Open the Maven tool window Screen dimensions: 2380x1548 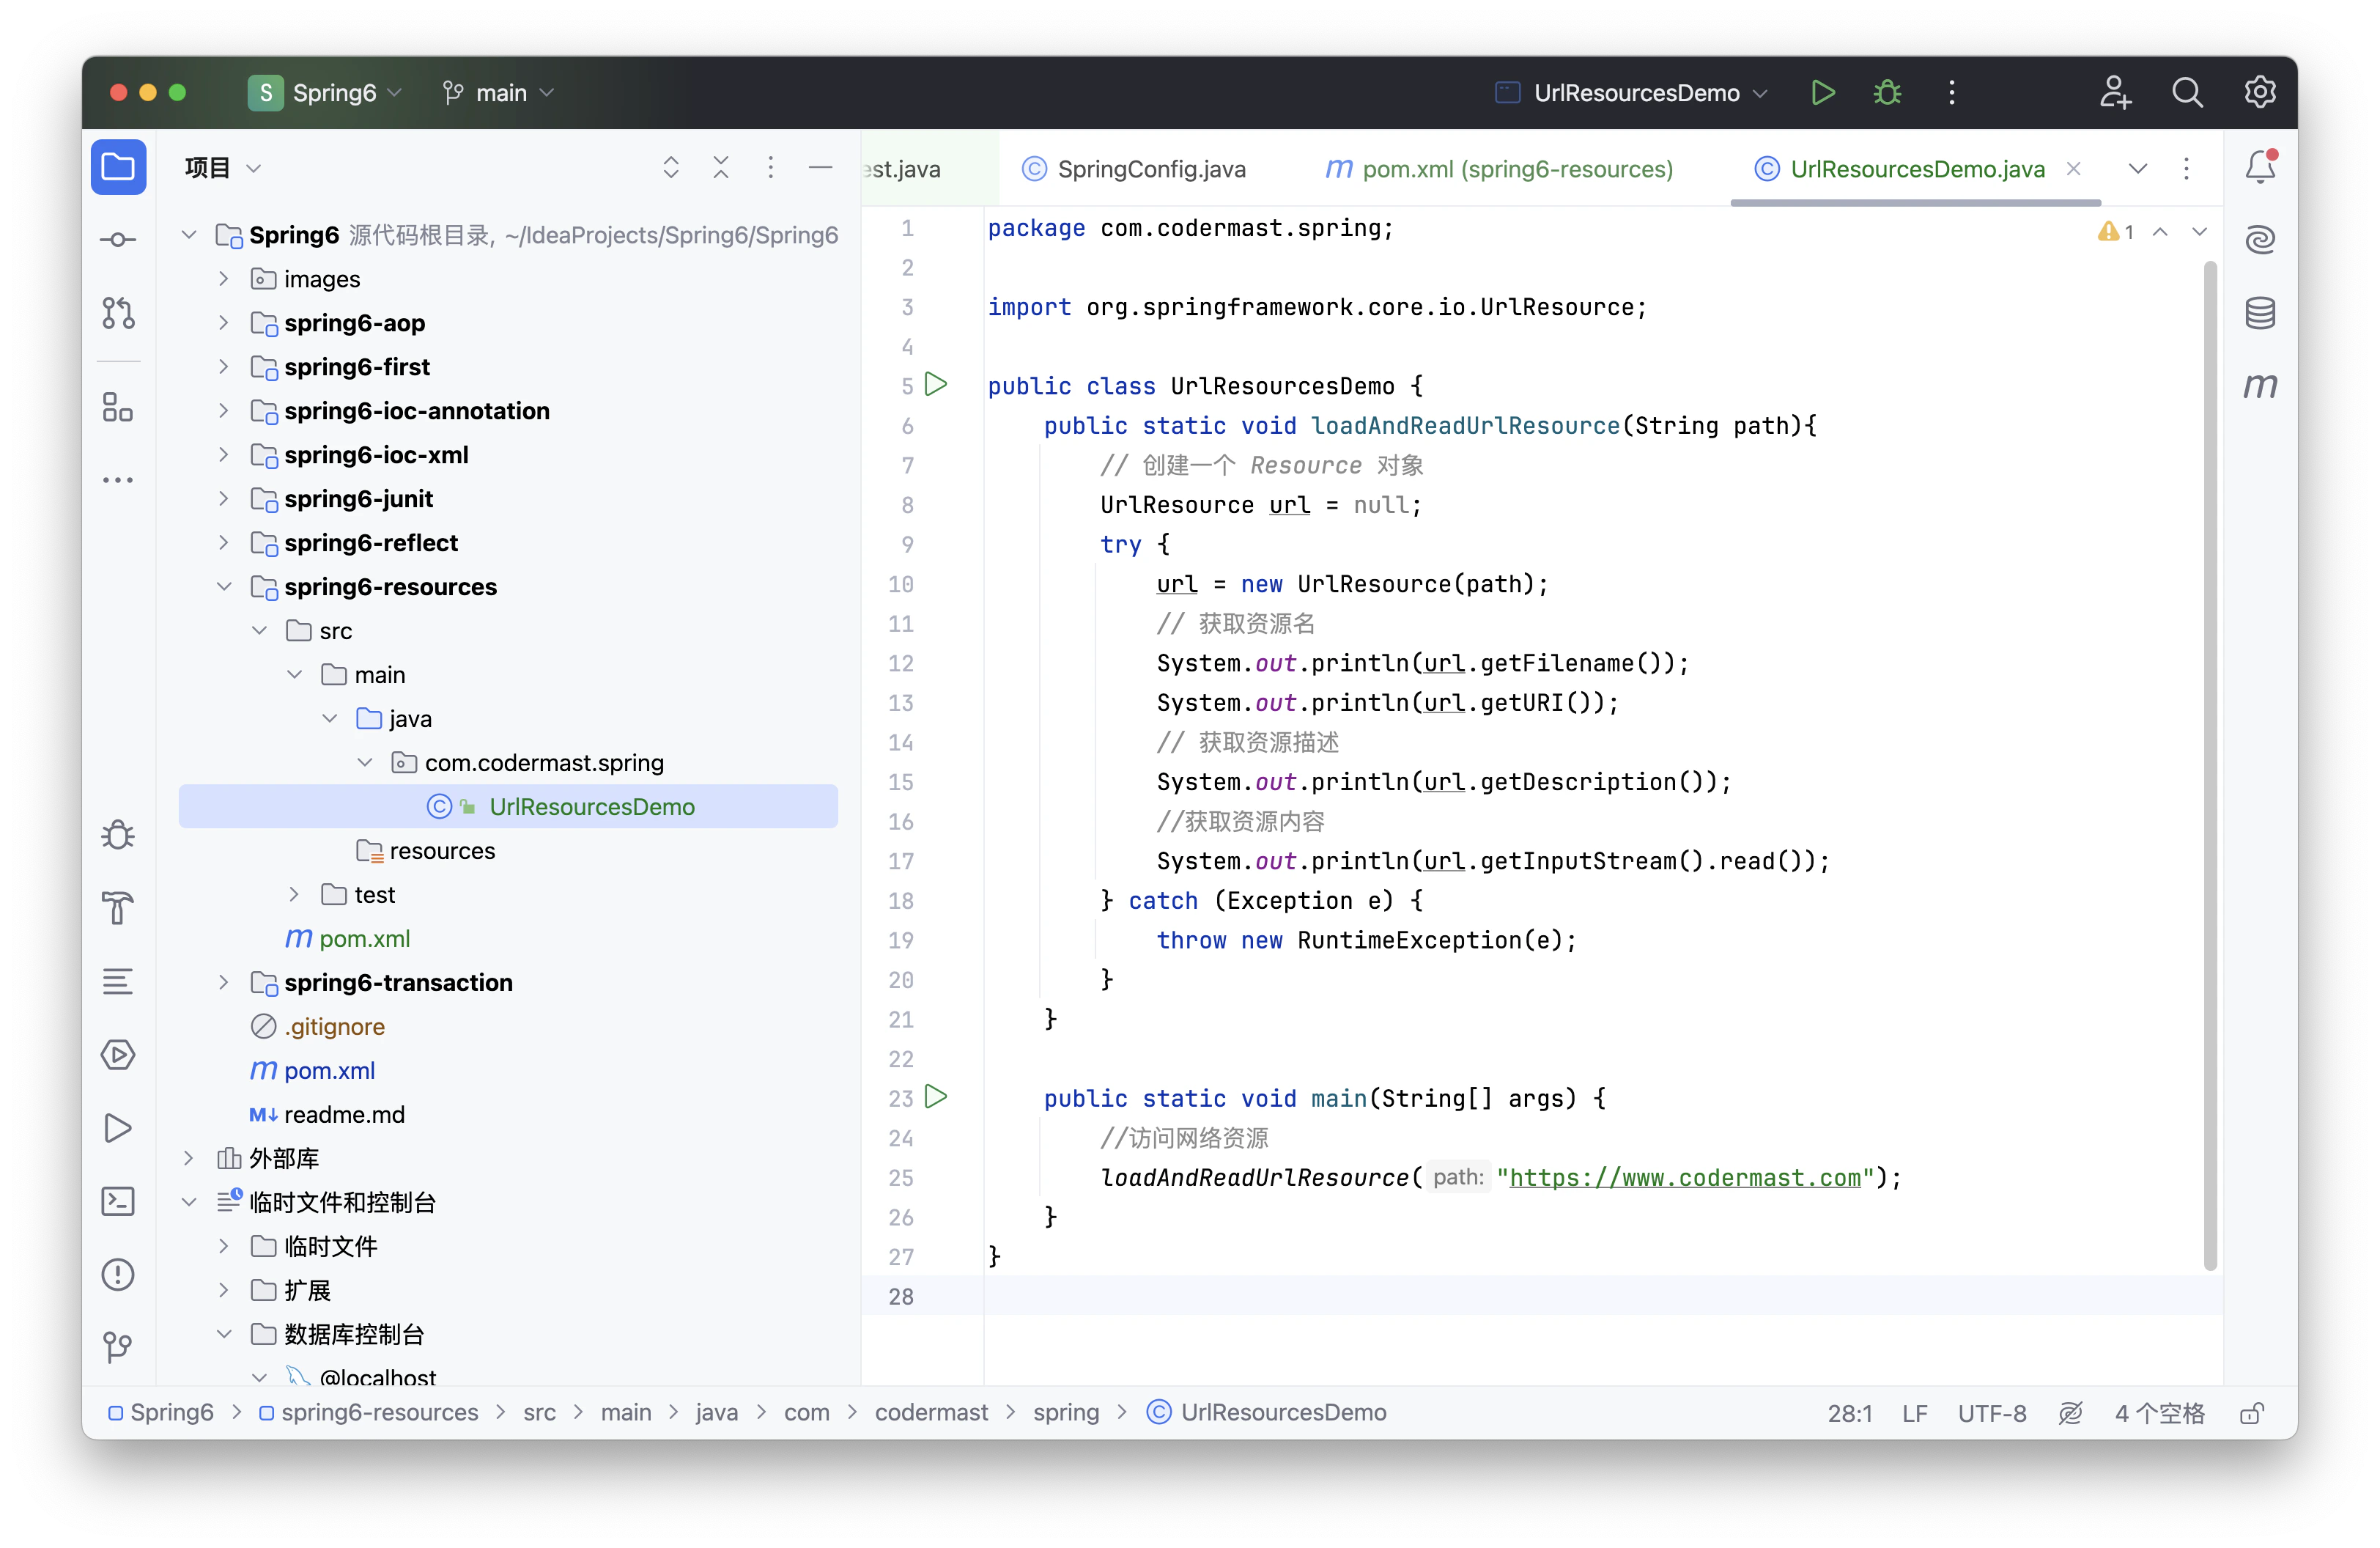point(2260,386)
